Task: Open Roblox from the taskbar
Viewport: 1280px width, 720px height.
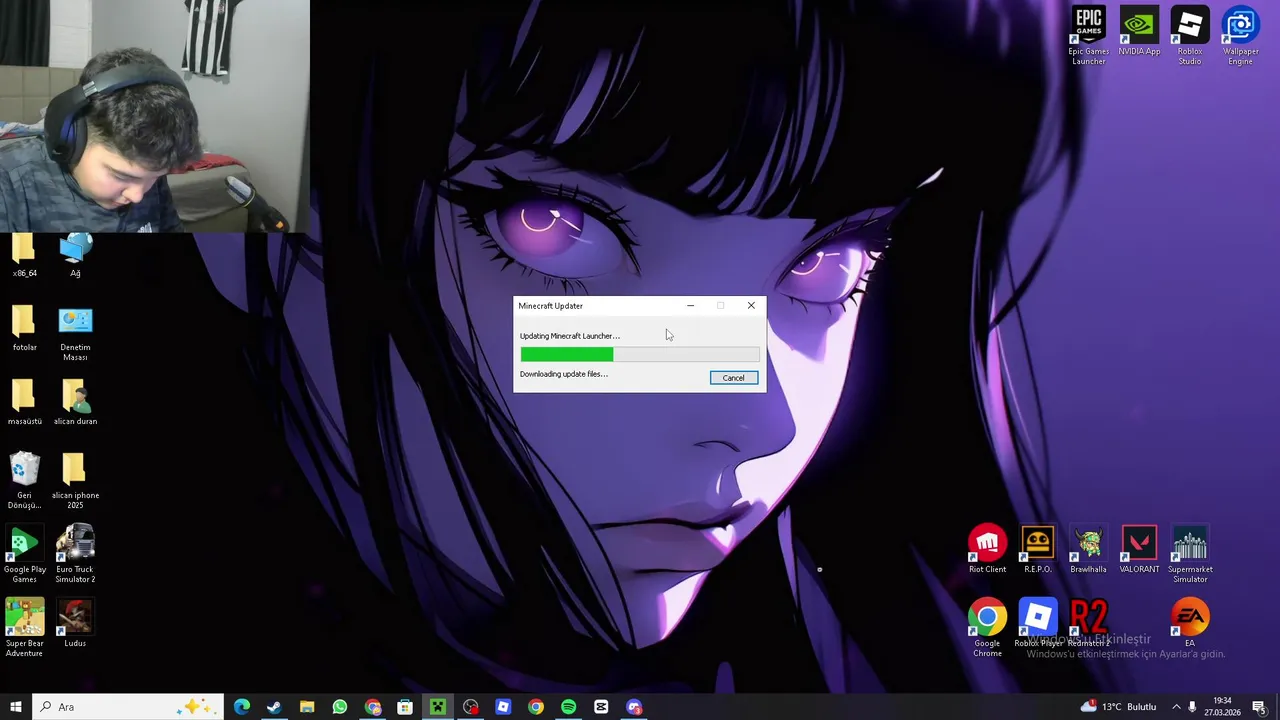Action: pos(503,707)
